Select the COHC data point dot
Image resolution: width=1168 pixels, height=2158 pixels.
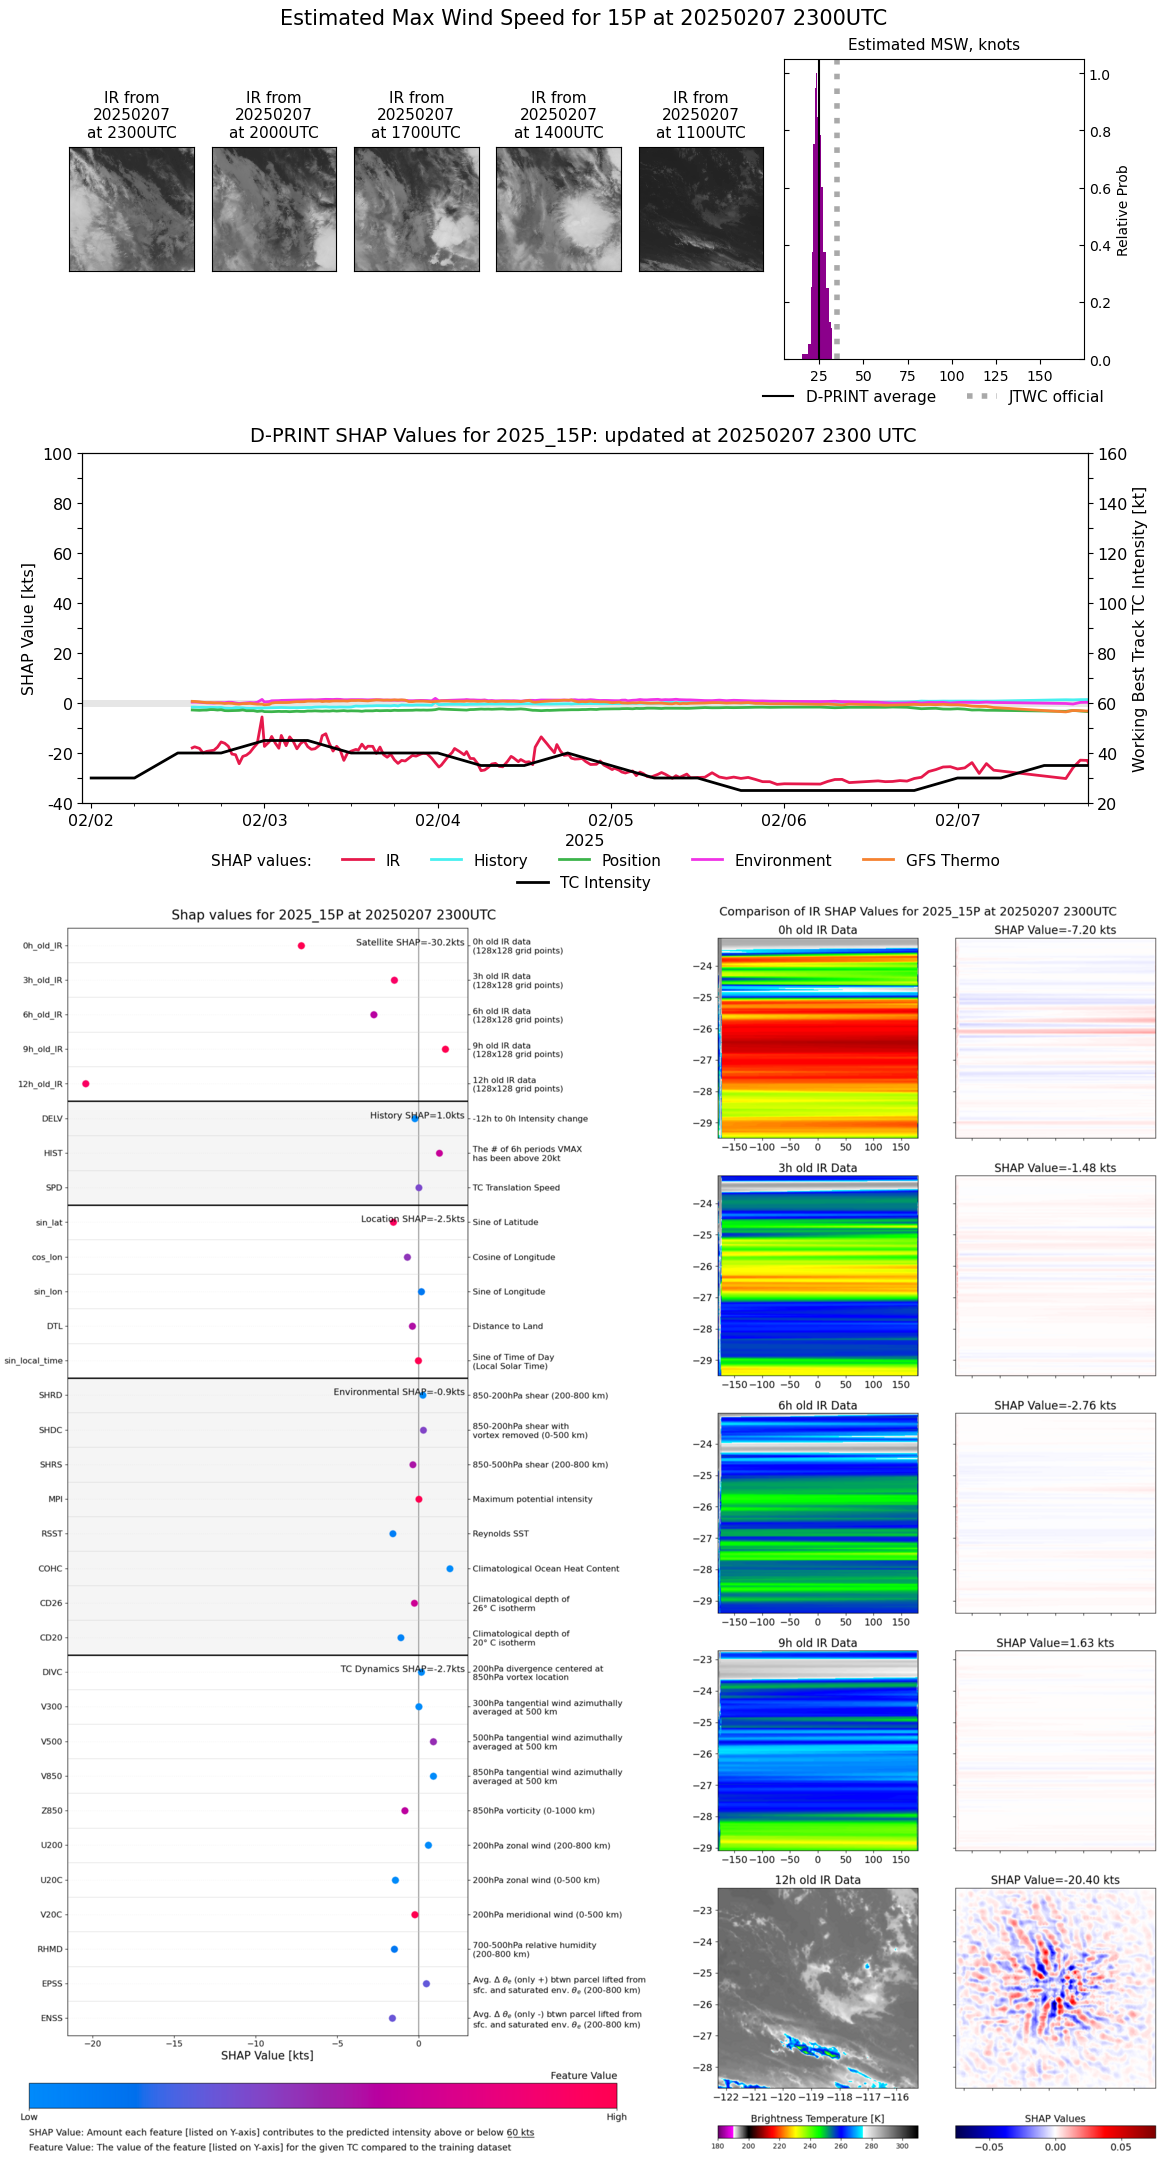pyautogui.click(x=450, y=1569)
